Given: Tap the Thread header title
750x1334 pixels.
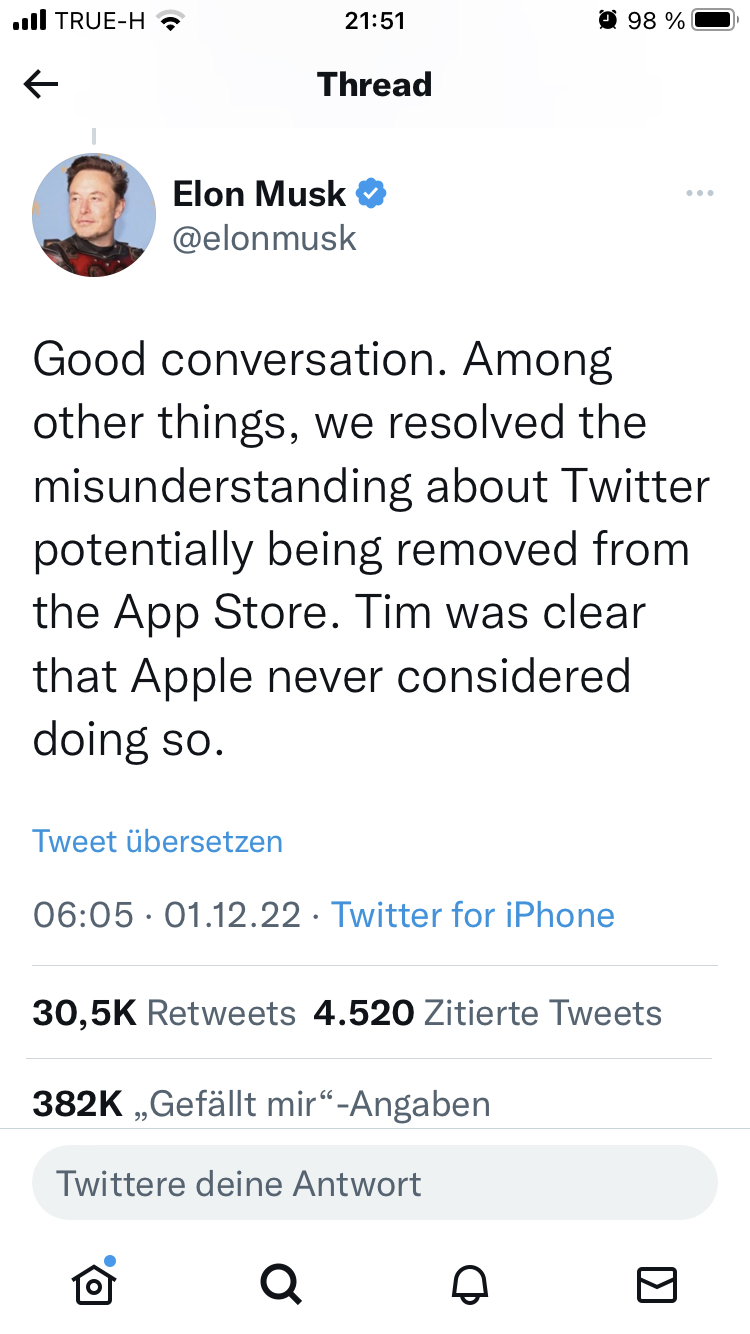Looking at the screenshot, I should pyautogui.click(x=374, y=84).
